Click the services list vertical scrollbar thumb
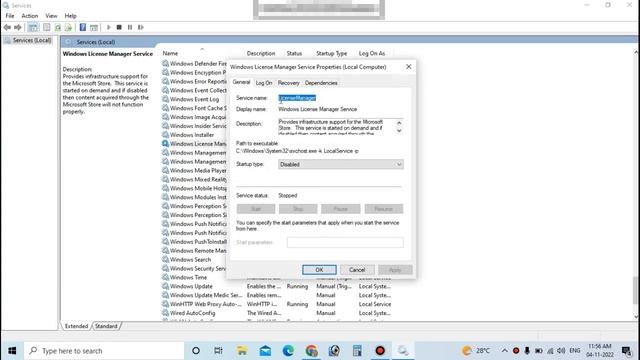Screen dimensions: 640x360 pyautogui.click(x=636, y=290)
